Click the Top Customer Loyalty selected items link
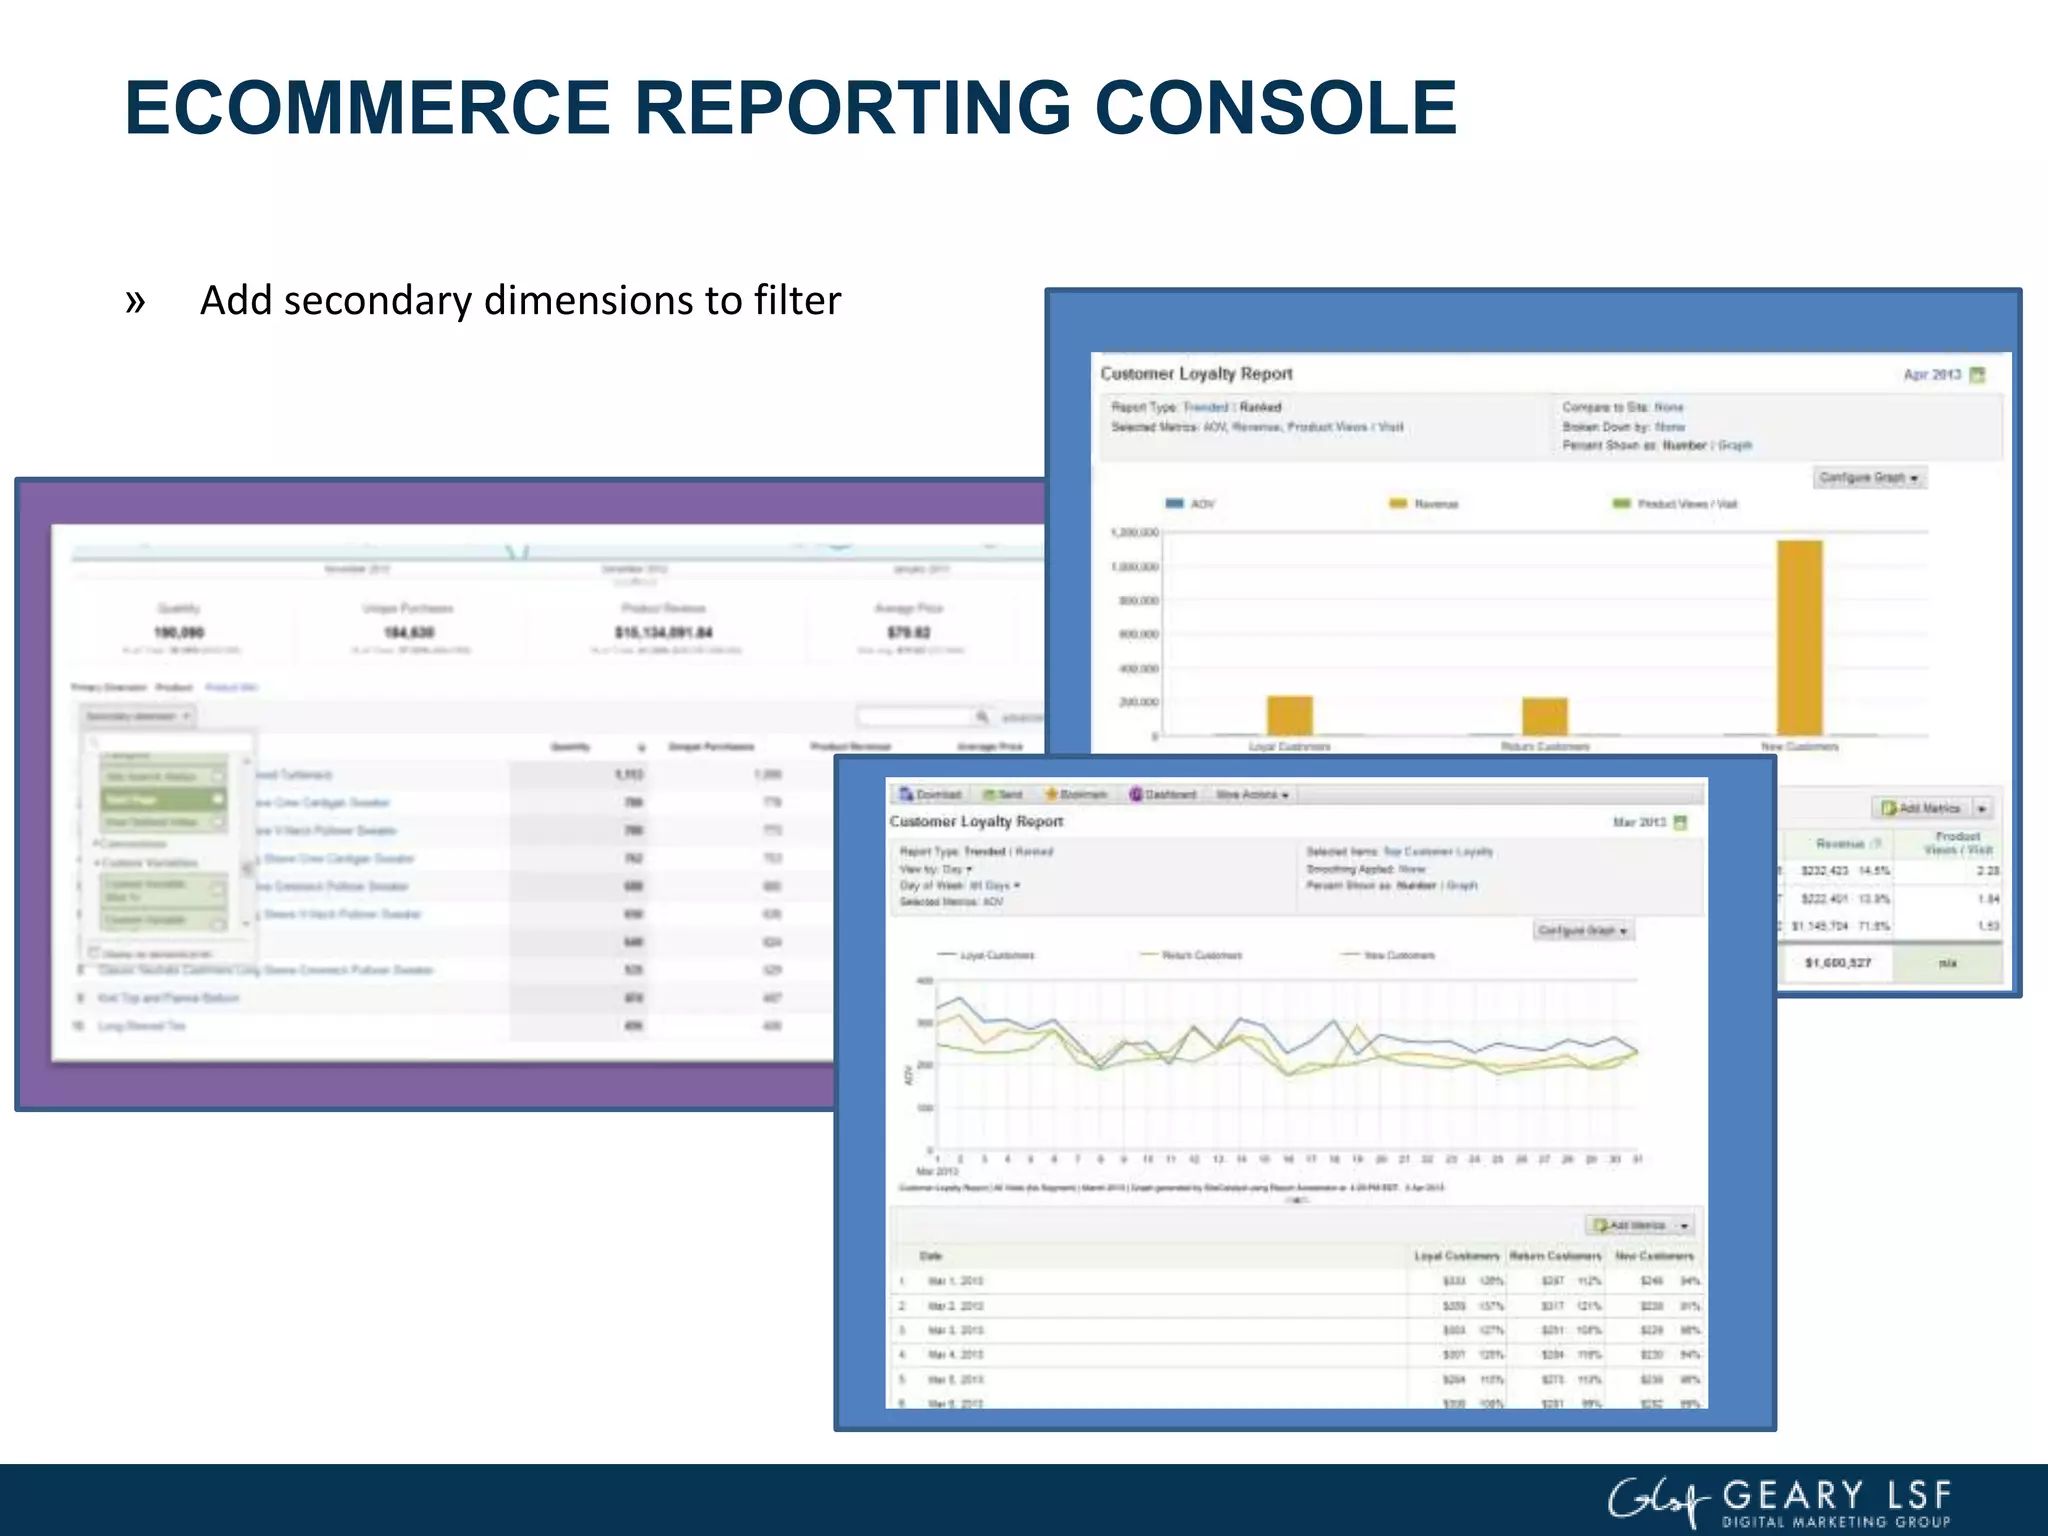Screen dimensions: 2048x1536 [x=1438, y=852]
